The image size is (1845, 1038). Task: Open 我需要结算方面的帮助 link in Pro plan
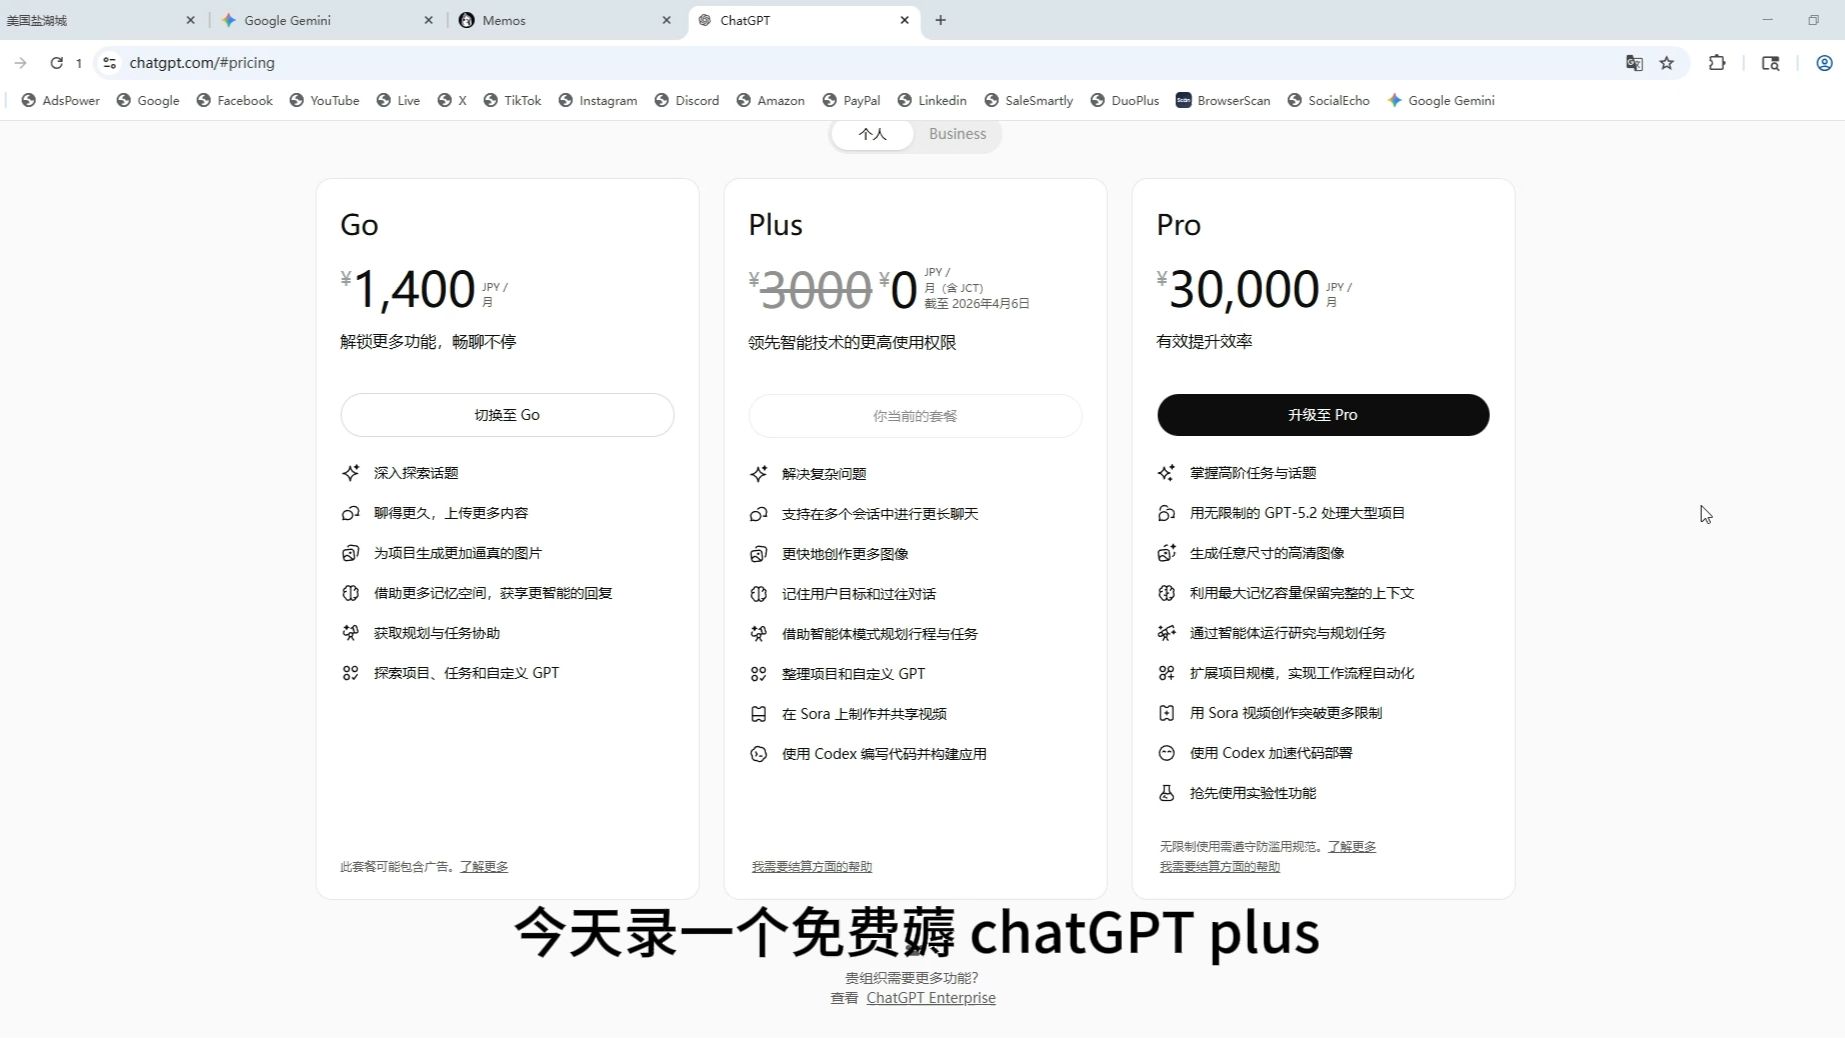(1220, 867)
